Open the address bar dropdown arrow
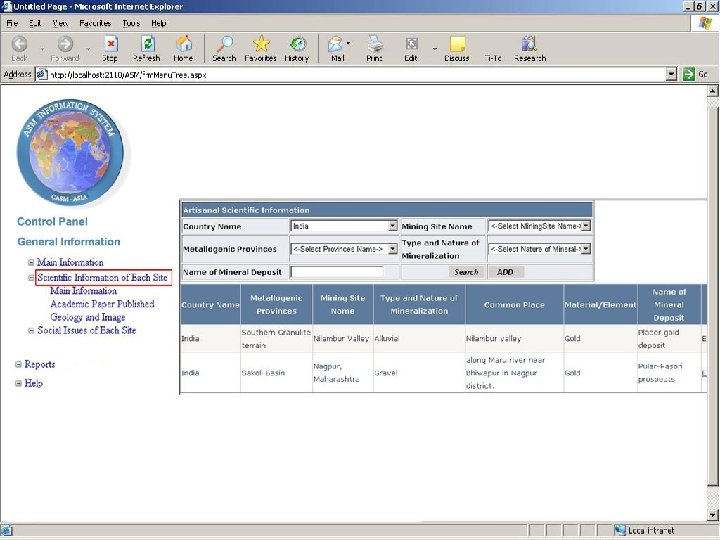 click(x=671, y=74)
